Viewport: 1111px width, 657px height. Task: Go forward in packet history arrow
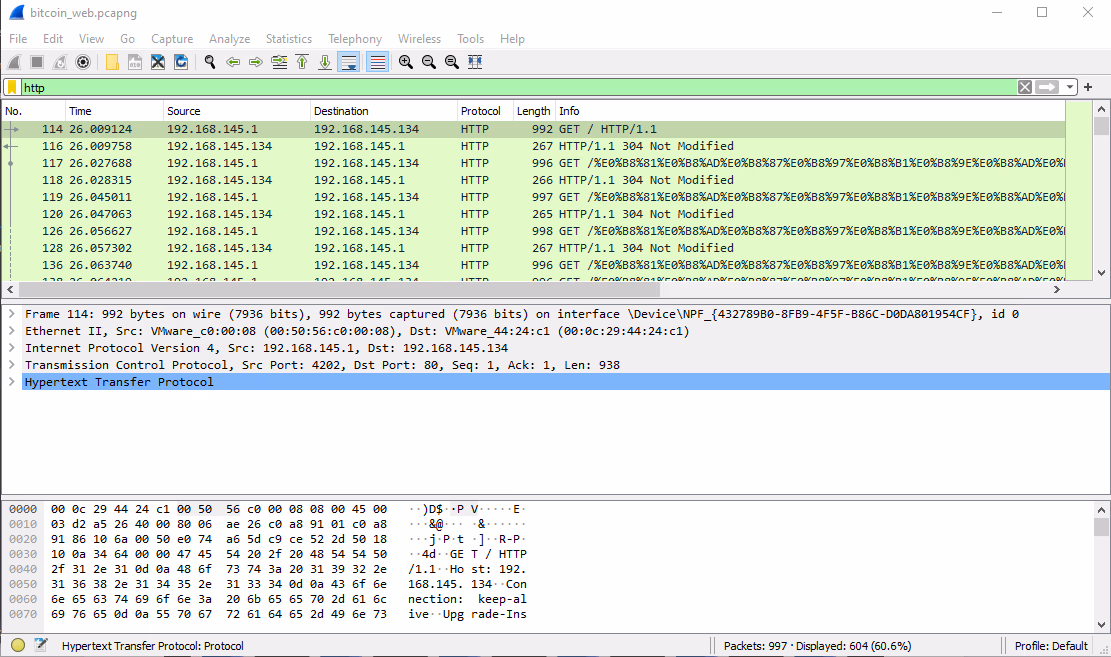pyautogui.click(x=256, y=62)
